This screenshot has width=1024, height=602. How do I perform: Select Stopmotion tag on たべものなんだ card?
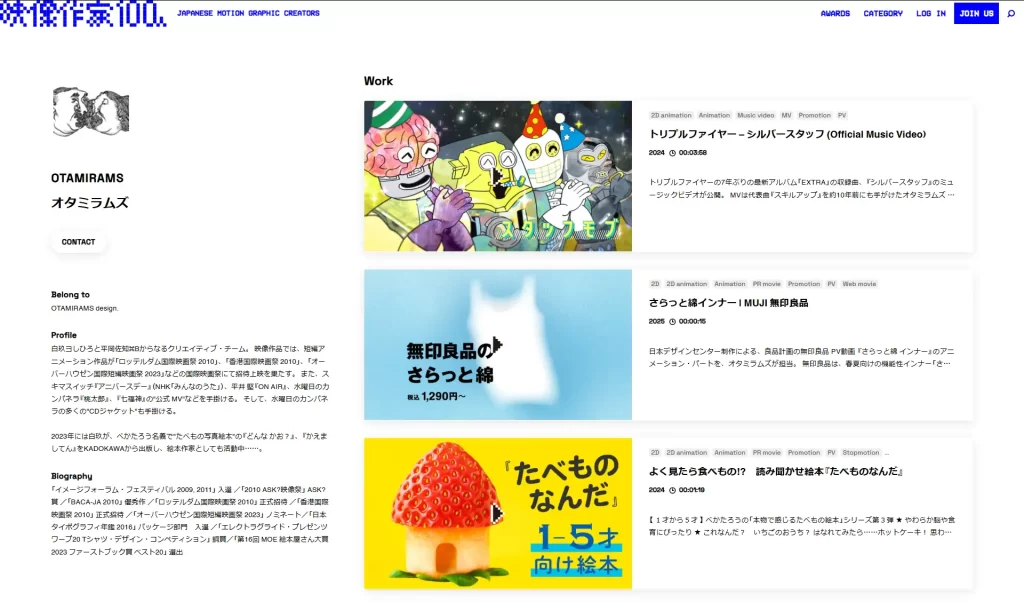click(861, 452)
